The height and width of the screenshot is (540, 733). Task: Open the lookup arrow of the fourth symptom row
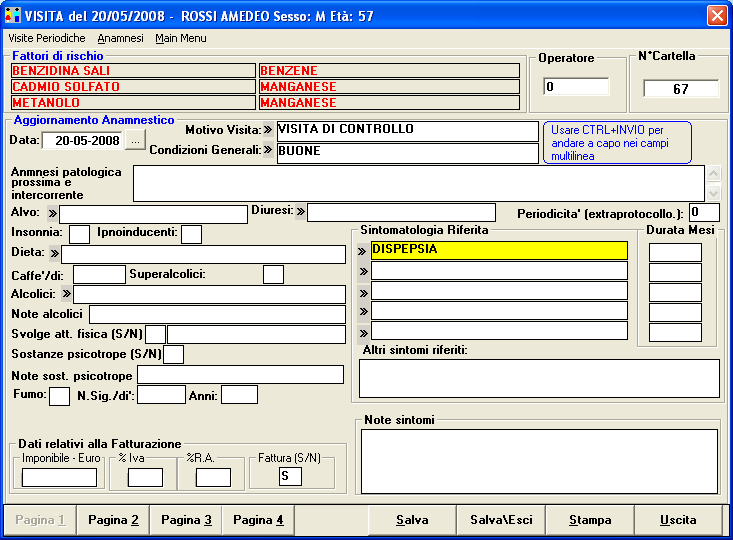[x=363, y=311]
